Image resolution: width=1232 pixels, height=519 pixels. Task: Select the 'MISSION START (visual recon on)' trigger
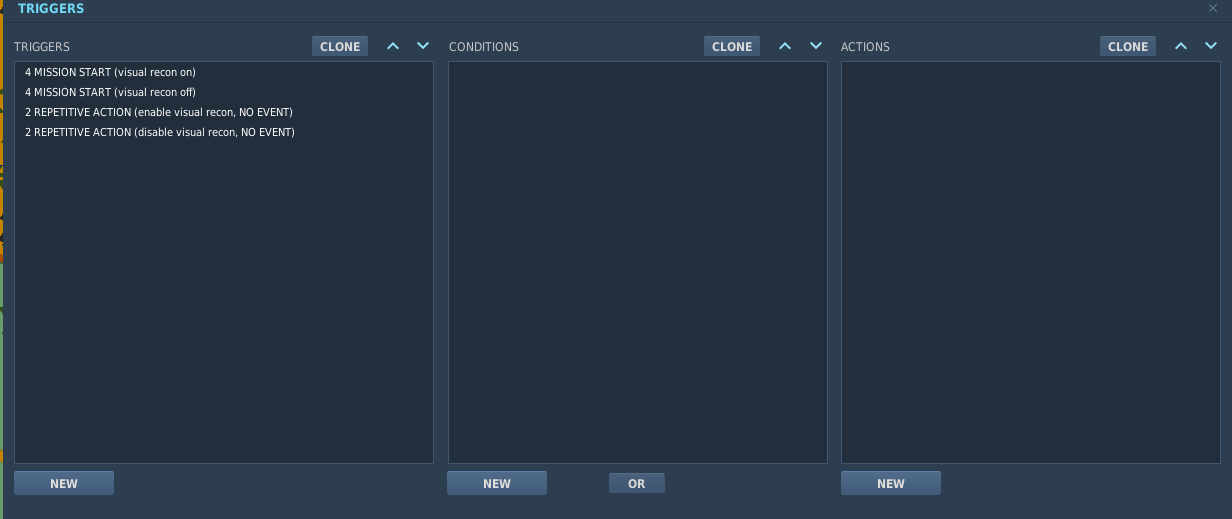tap(110, 72)
